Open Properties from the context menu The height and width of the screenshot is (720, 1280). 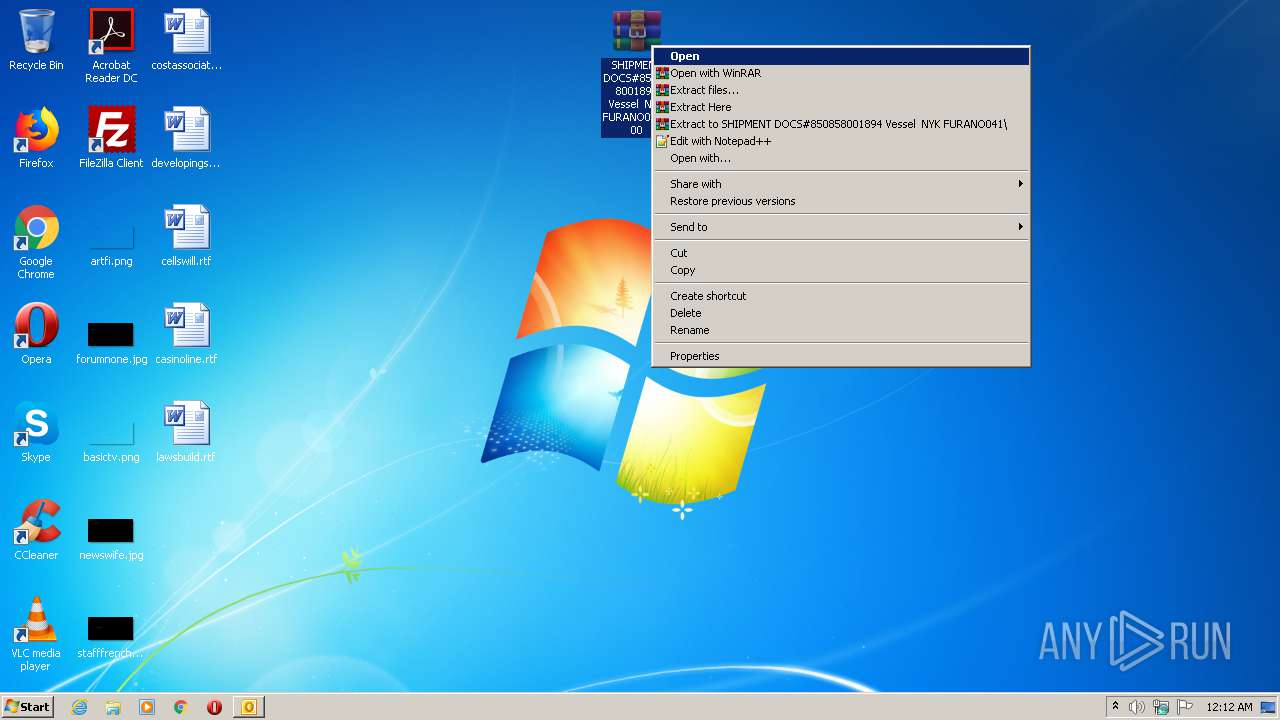tap(840, 356)
